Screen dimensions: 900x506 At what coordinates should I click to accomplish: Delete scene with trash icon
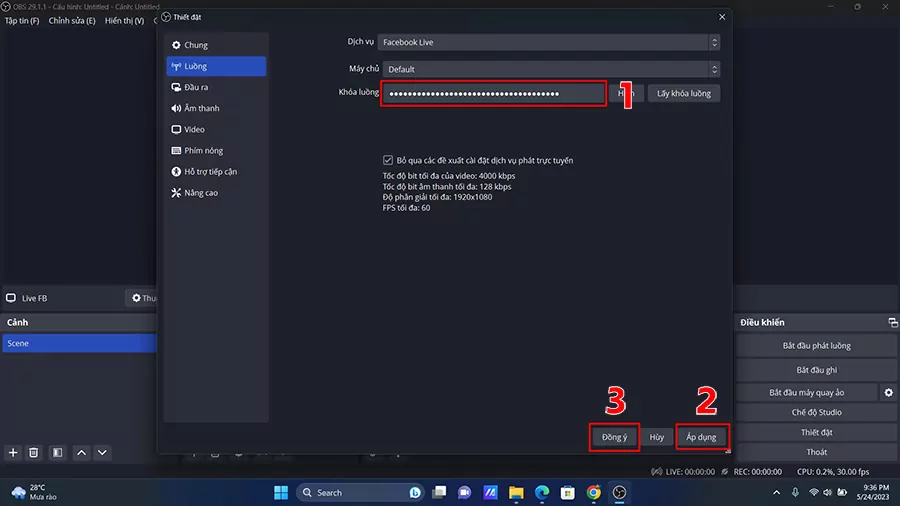[x=34, y=453]
